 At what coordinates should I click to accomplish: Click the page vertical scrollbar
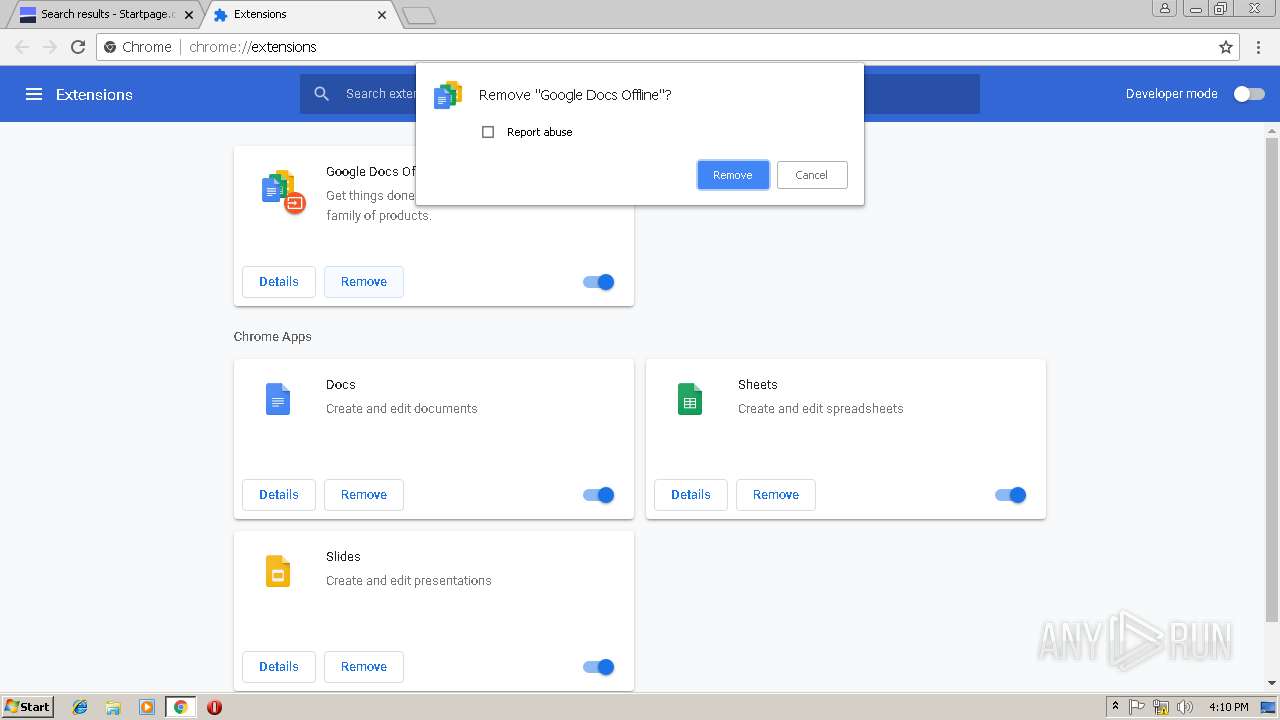click(x=1272, y=380)
